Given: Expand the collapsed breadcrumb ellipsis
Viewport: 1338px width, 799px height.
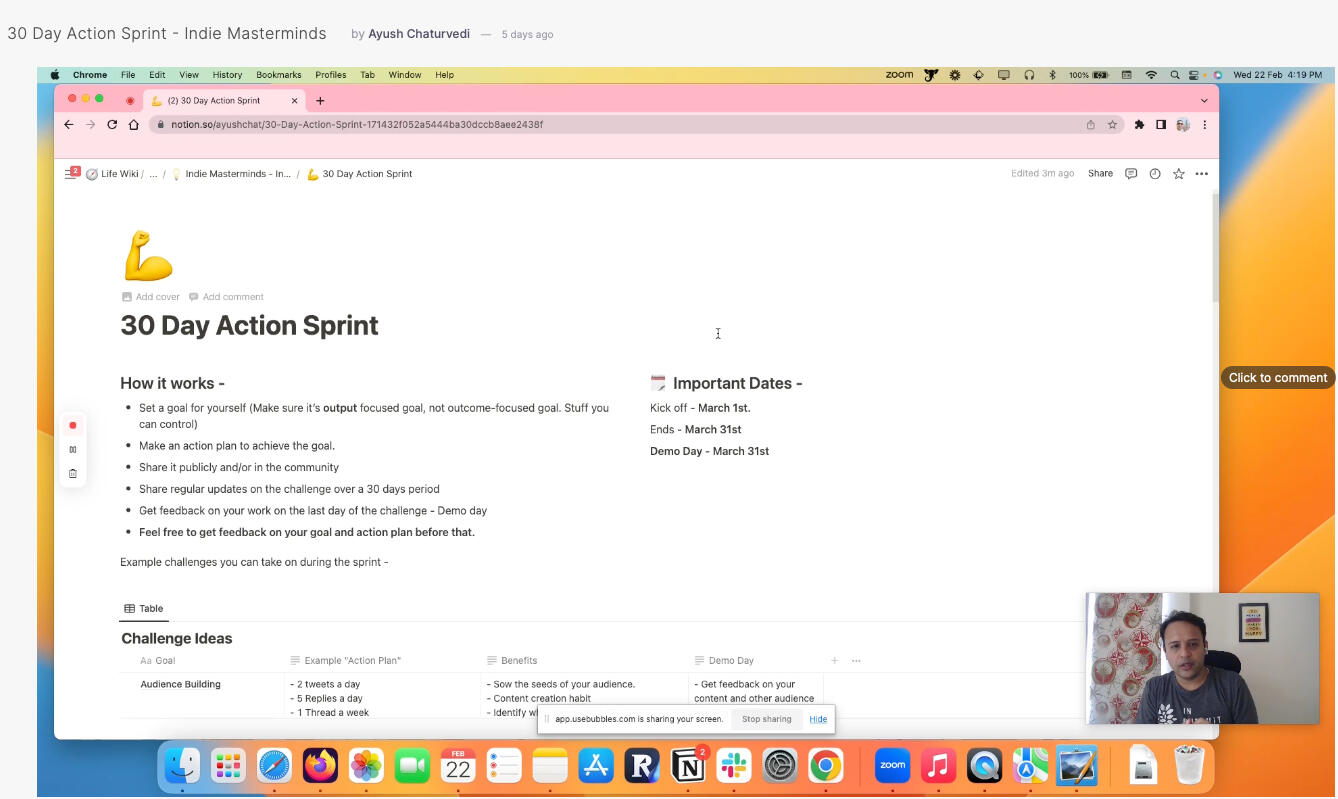Looking at the screenshot, I should [153, 174].
